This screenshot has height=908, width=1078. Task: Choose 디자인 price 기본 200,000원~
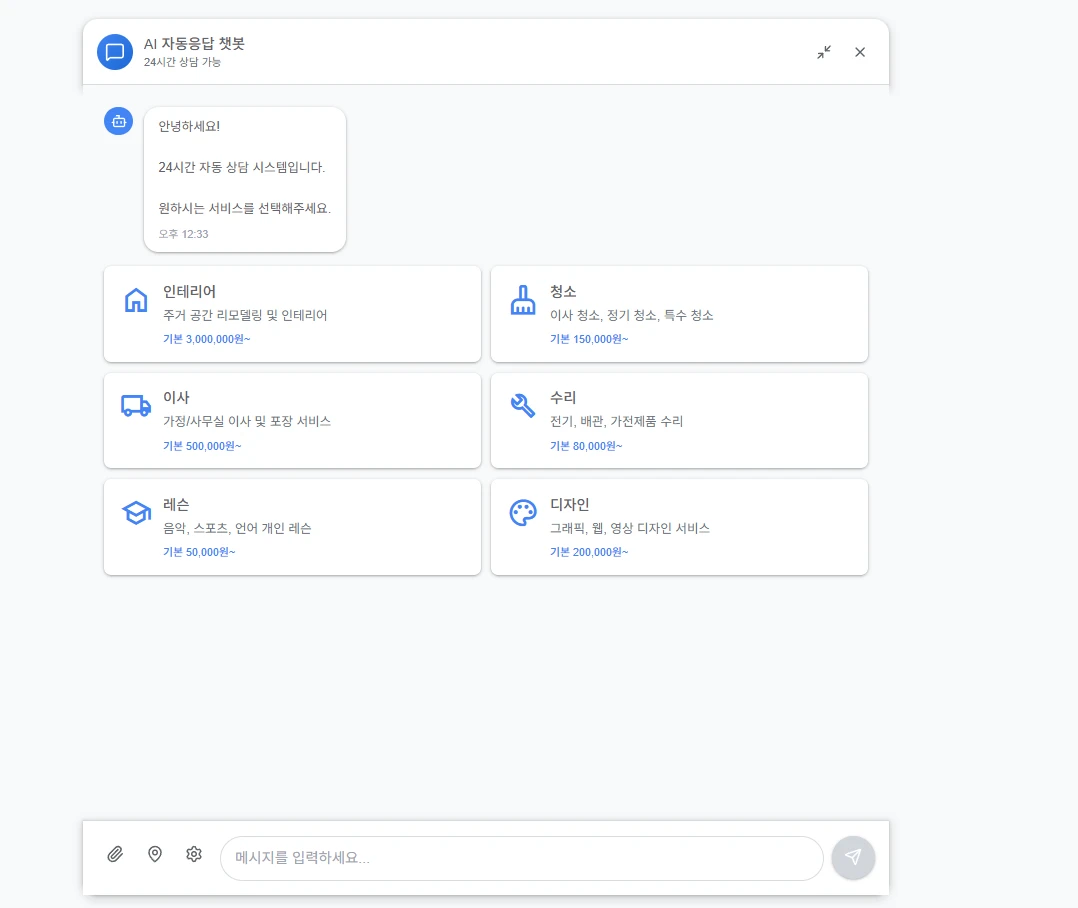(589, 552)
